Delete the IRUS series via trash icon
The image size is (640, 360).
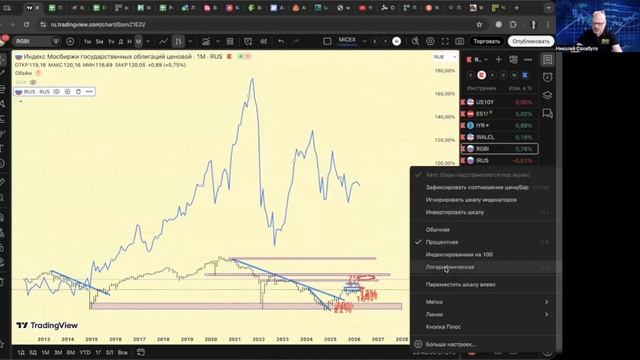click(x=78, y=92)
